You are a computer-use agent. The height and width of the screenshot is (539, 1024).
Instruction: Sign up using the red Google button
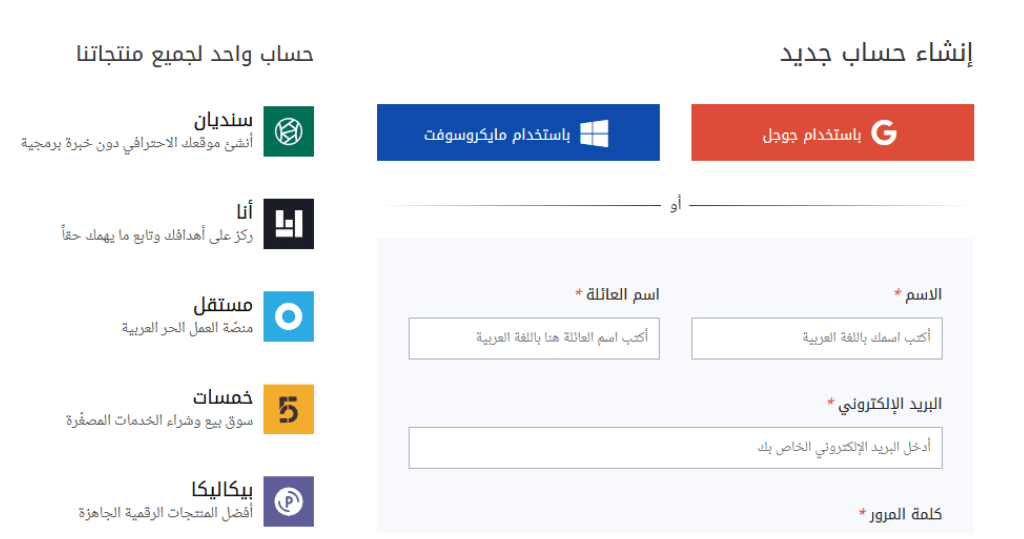[832, 132]
